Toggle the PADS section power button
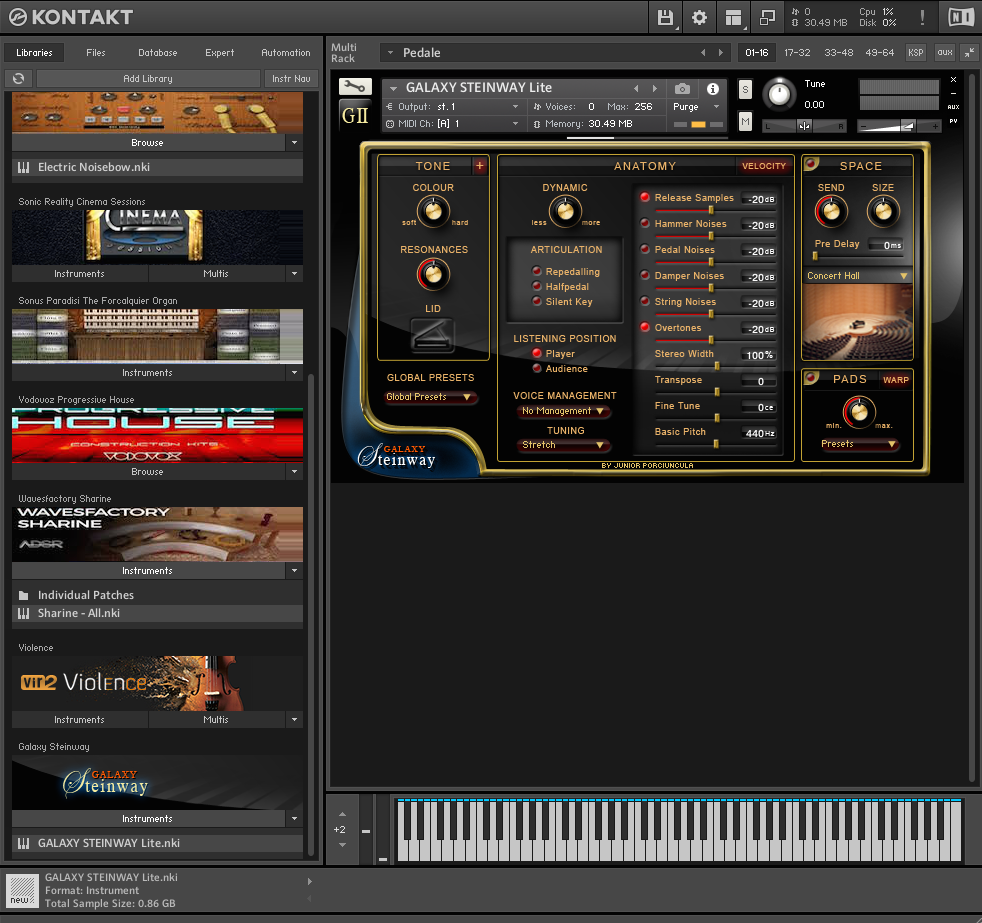Viewport: 982px width, 923px height. tap(811, 377)
